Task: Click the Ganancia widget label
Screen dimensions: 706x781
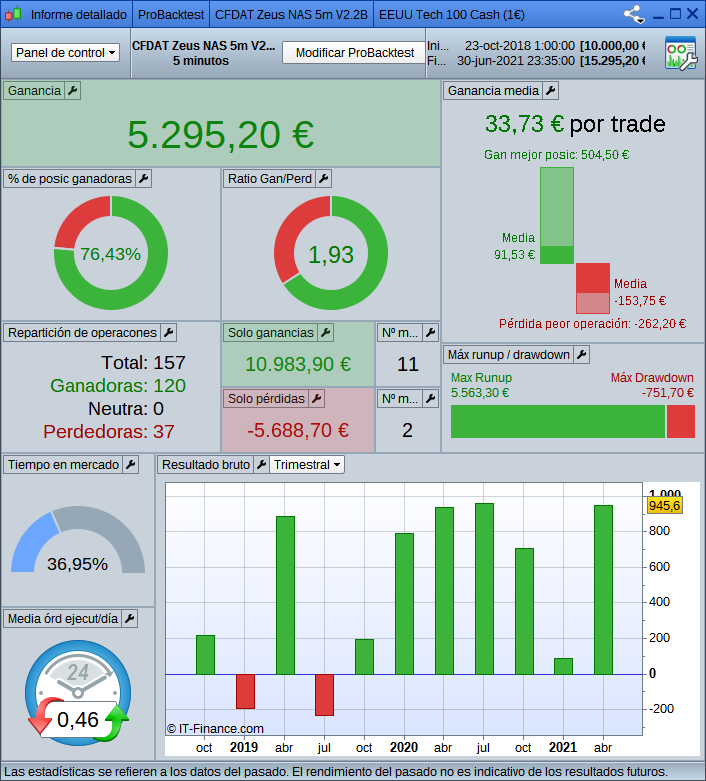Action: tap(34, 91)
